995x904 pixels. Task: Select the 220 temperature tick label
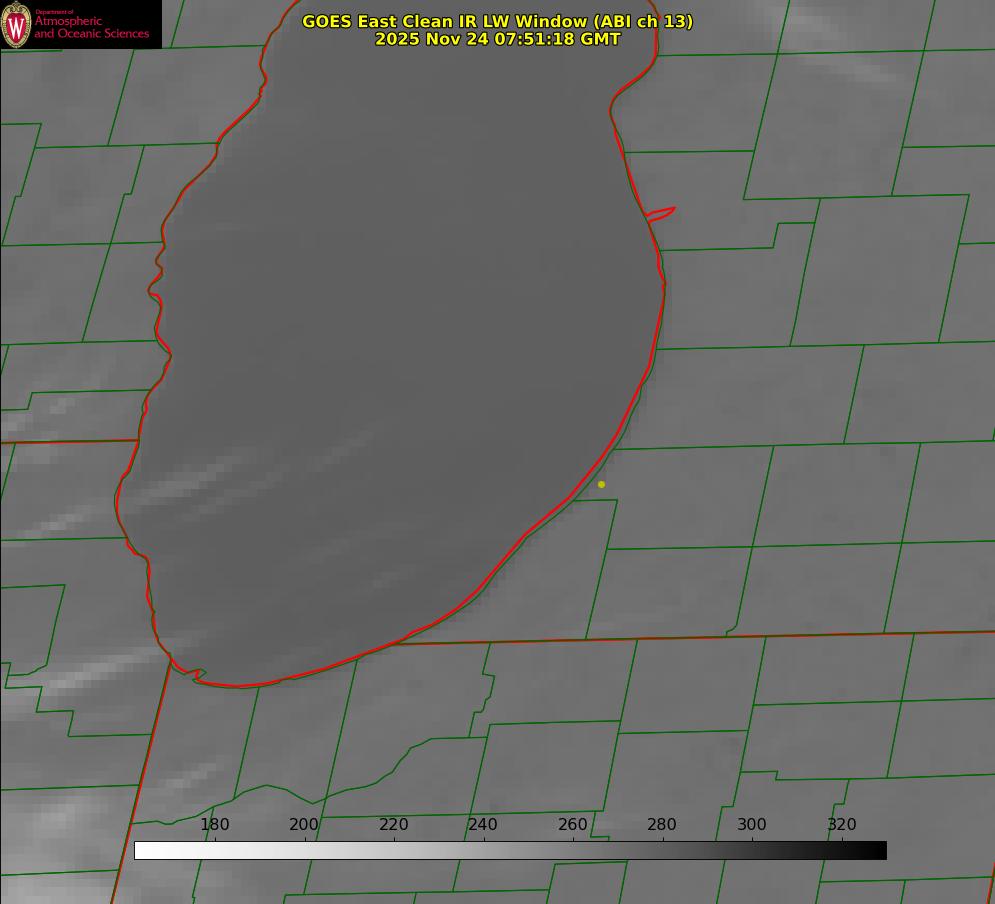(x=394, y=824)
